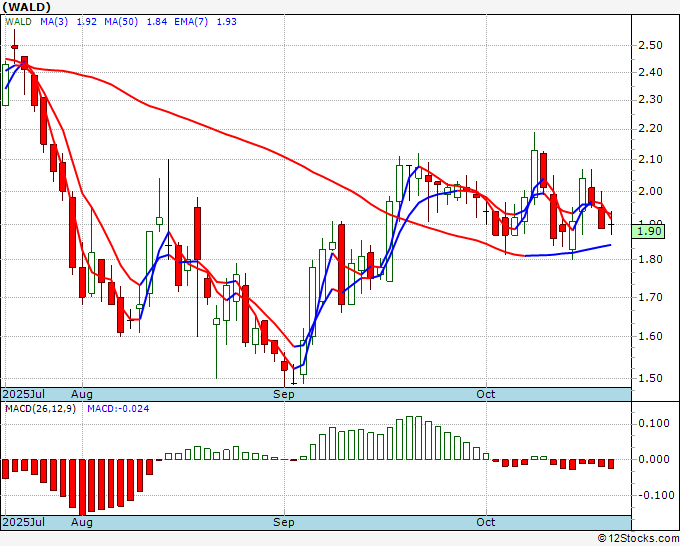
Task: Click the 0.100 MACD axis label
Action: (654, 423)
